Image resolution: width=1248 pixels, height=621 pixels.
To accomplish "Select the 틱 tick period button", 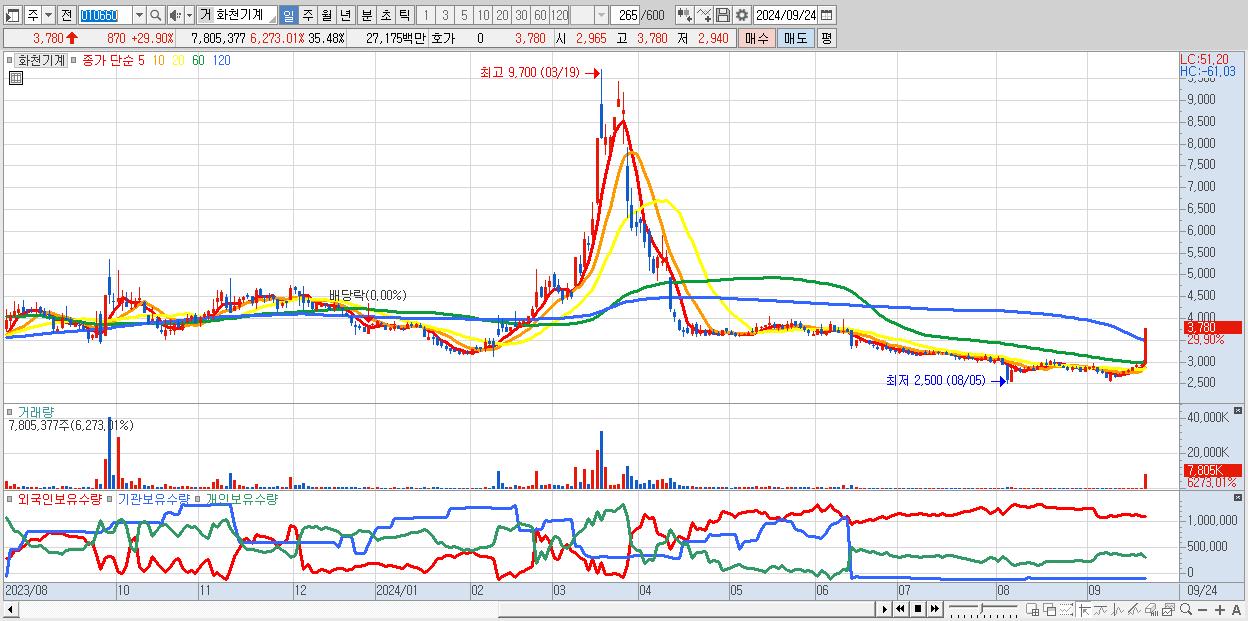I will point(404,15).
